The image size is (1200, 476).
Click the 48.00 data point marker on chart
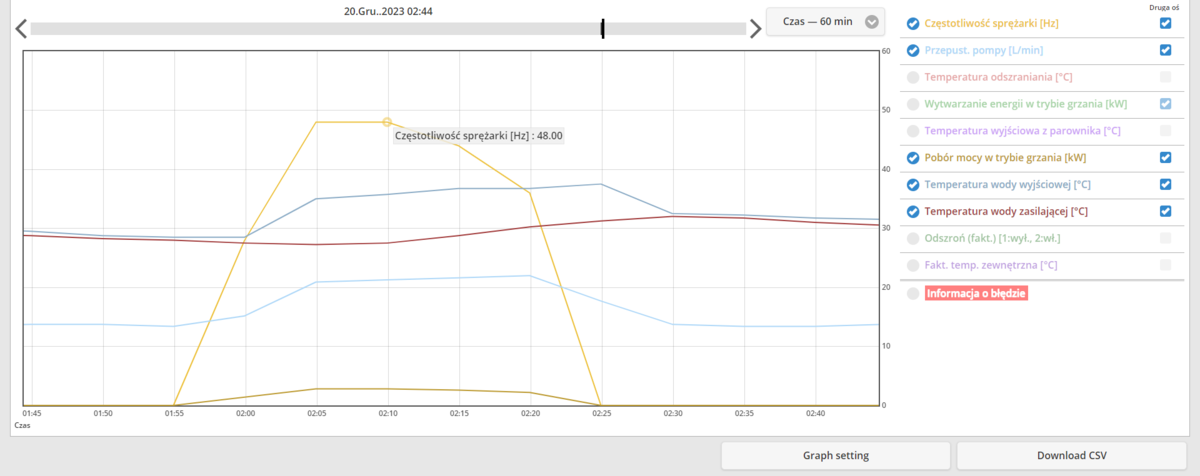[387, 122]
